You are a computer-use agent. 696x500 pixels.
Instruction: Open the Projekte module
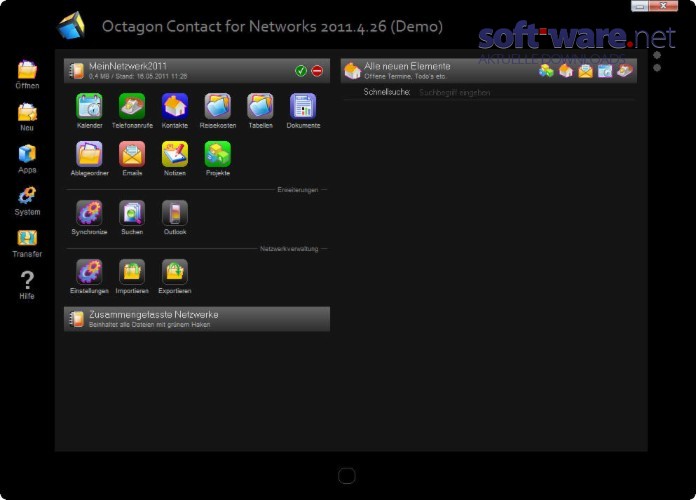tap(218, 154)
